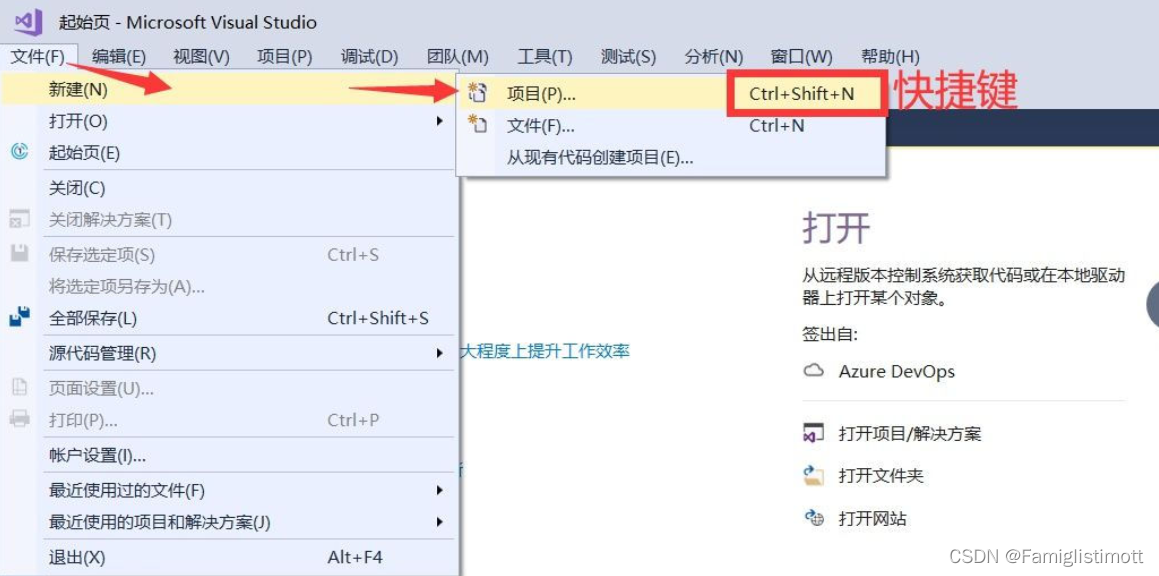Select 将选定项另存为(A)... entry
Image resolution: width=1159 pixels, height=576 pixels.
(230, 287)
